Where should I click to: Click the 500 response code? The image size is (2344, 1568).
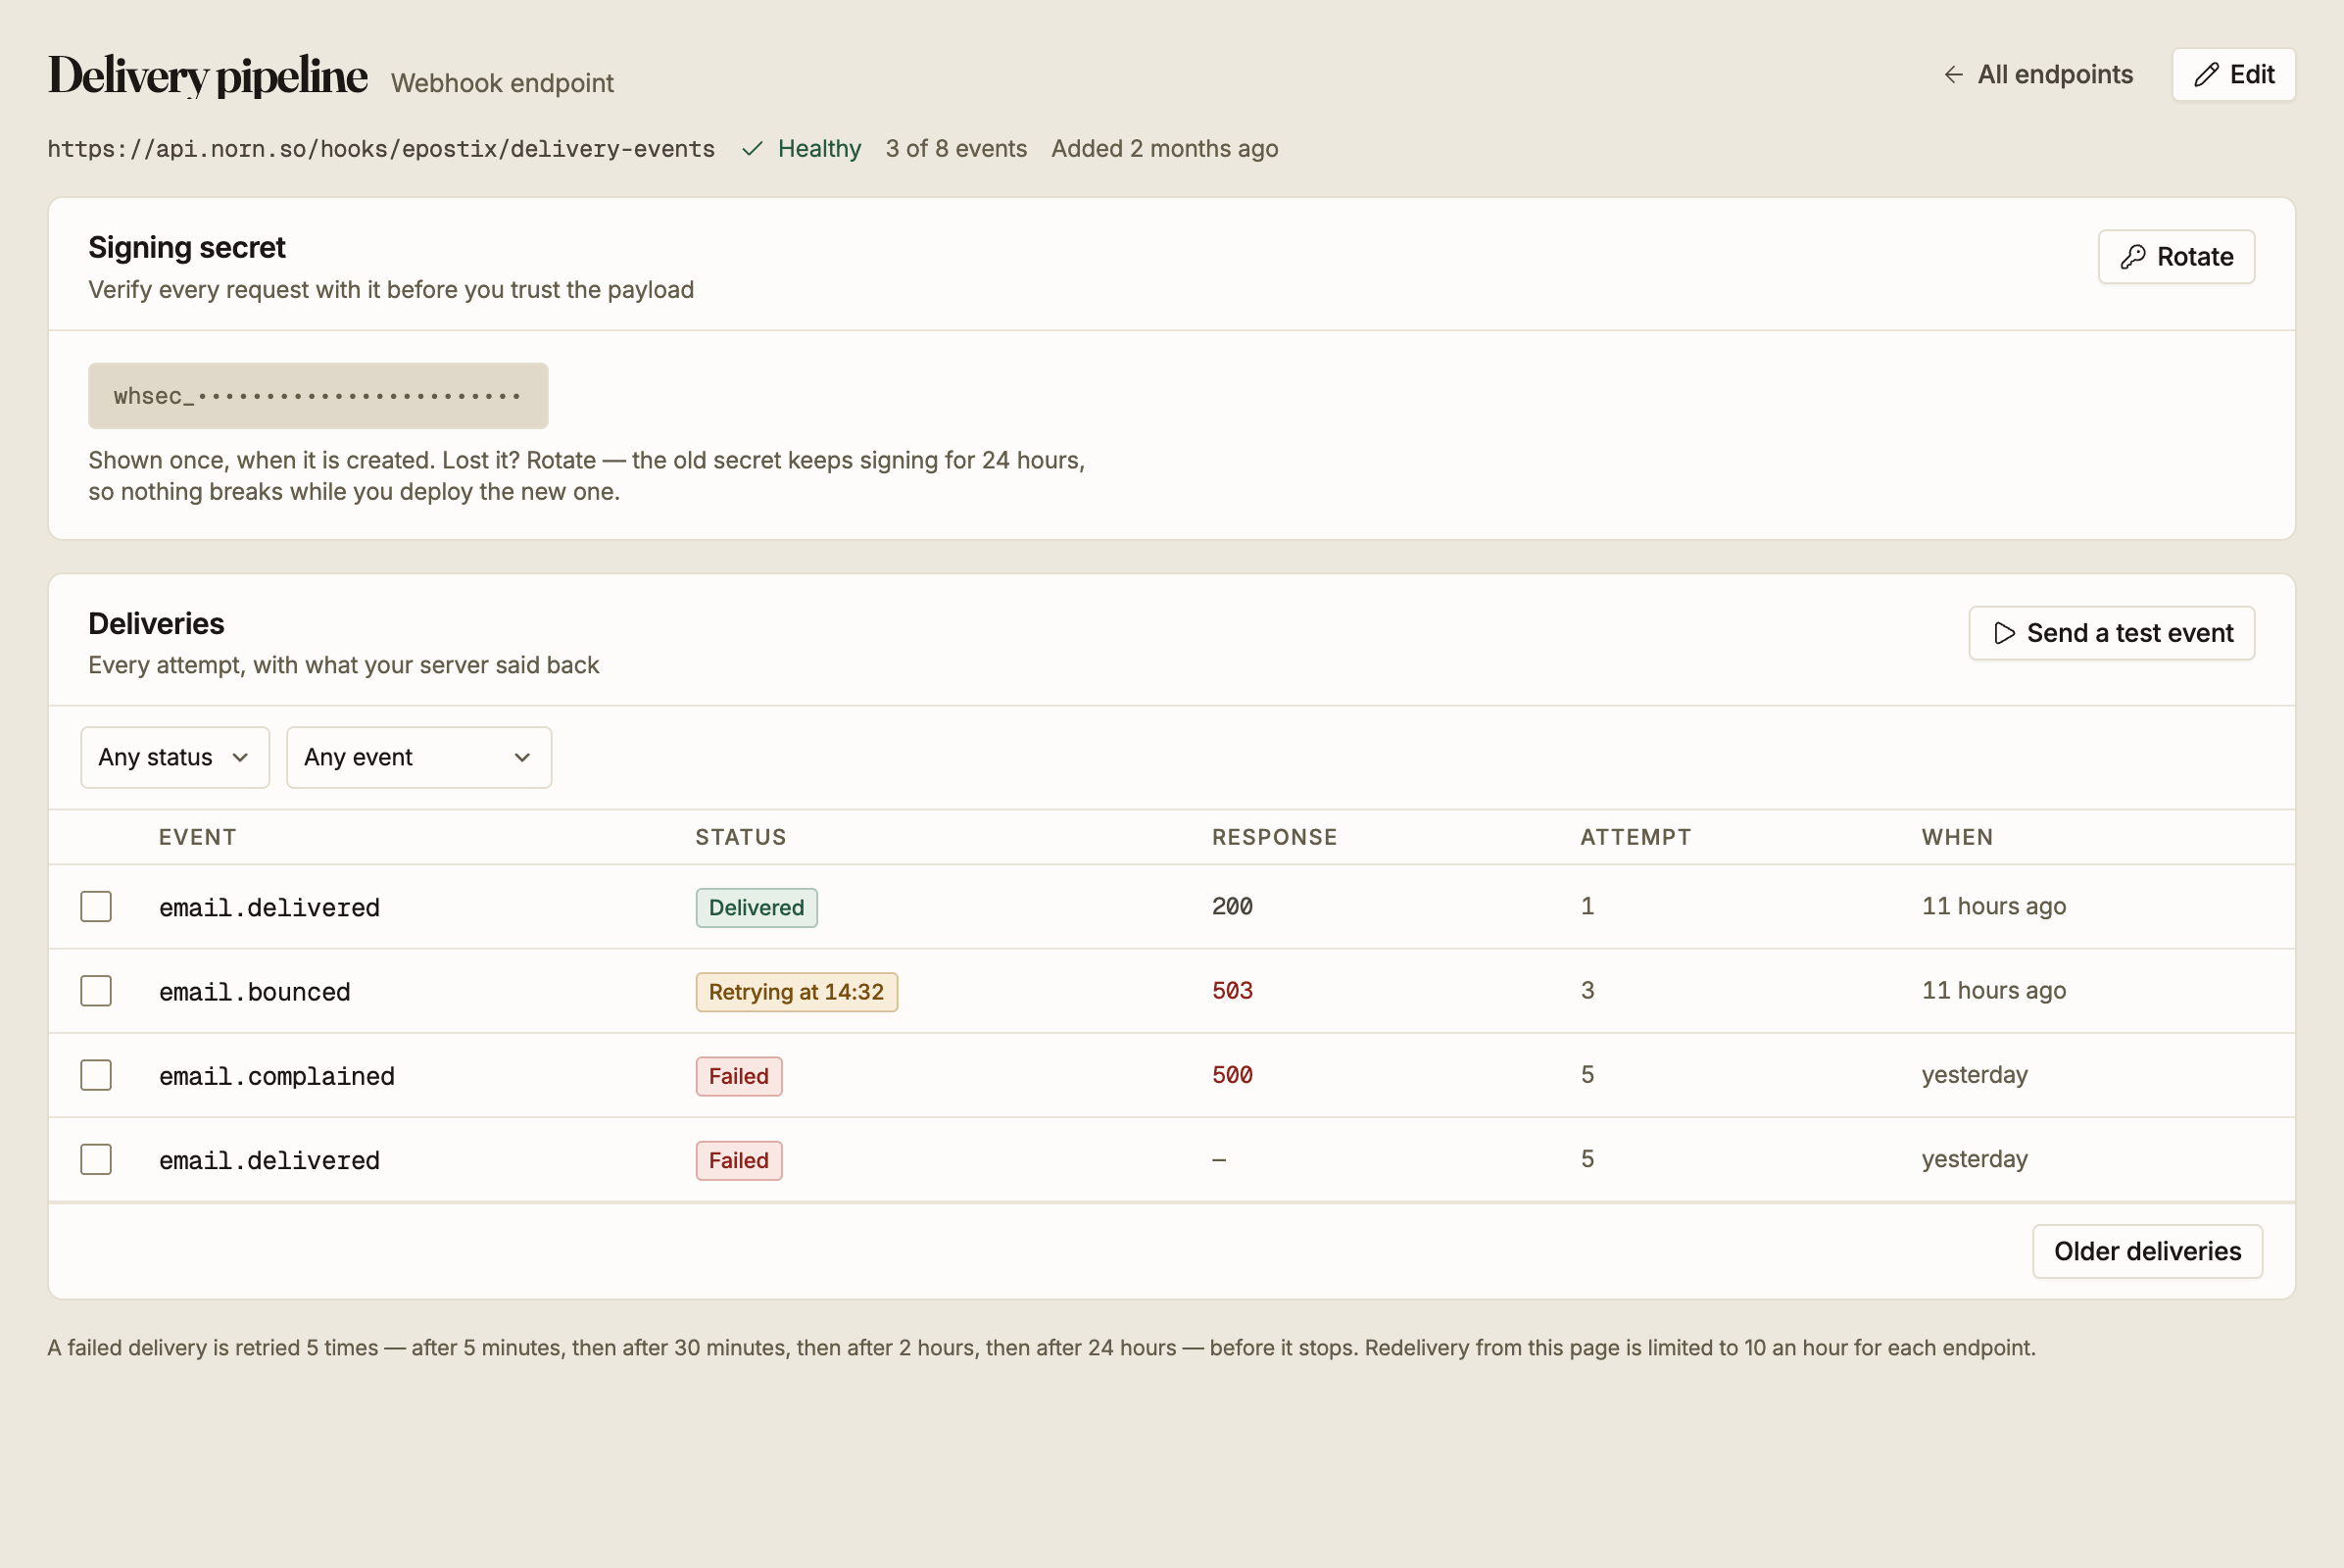pyautogui.click(x=1232, y=1074)
